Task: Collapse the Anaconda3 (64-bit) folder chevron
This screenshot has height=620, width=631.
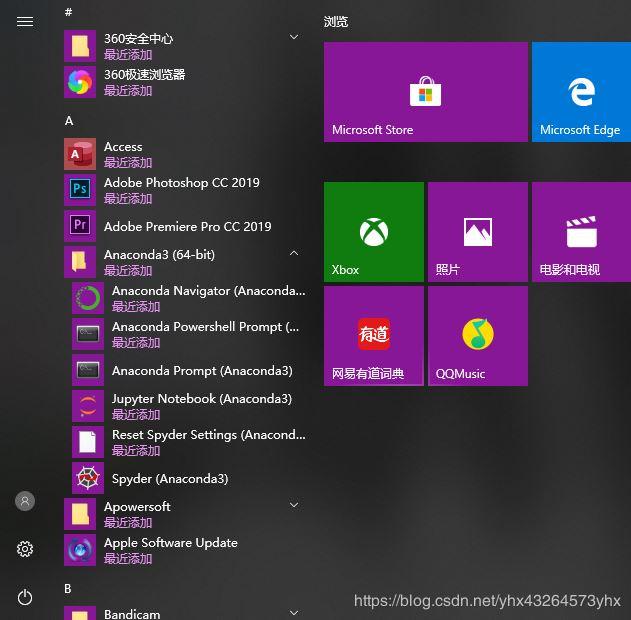Action: coord(294,253)
